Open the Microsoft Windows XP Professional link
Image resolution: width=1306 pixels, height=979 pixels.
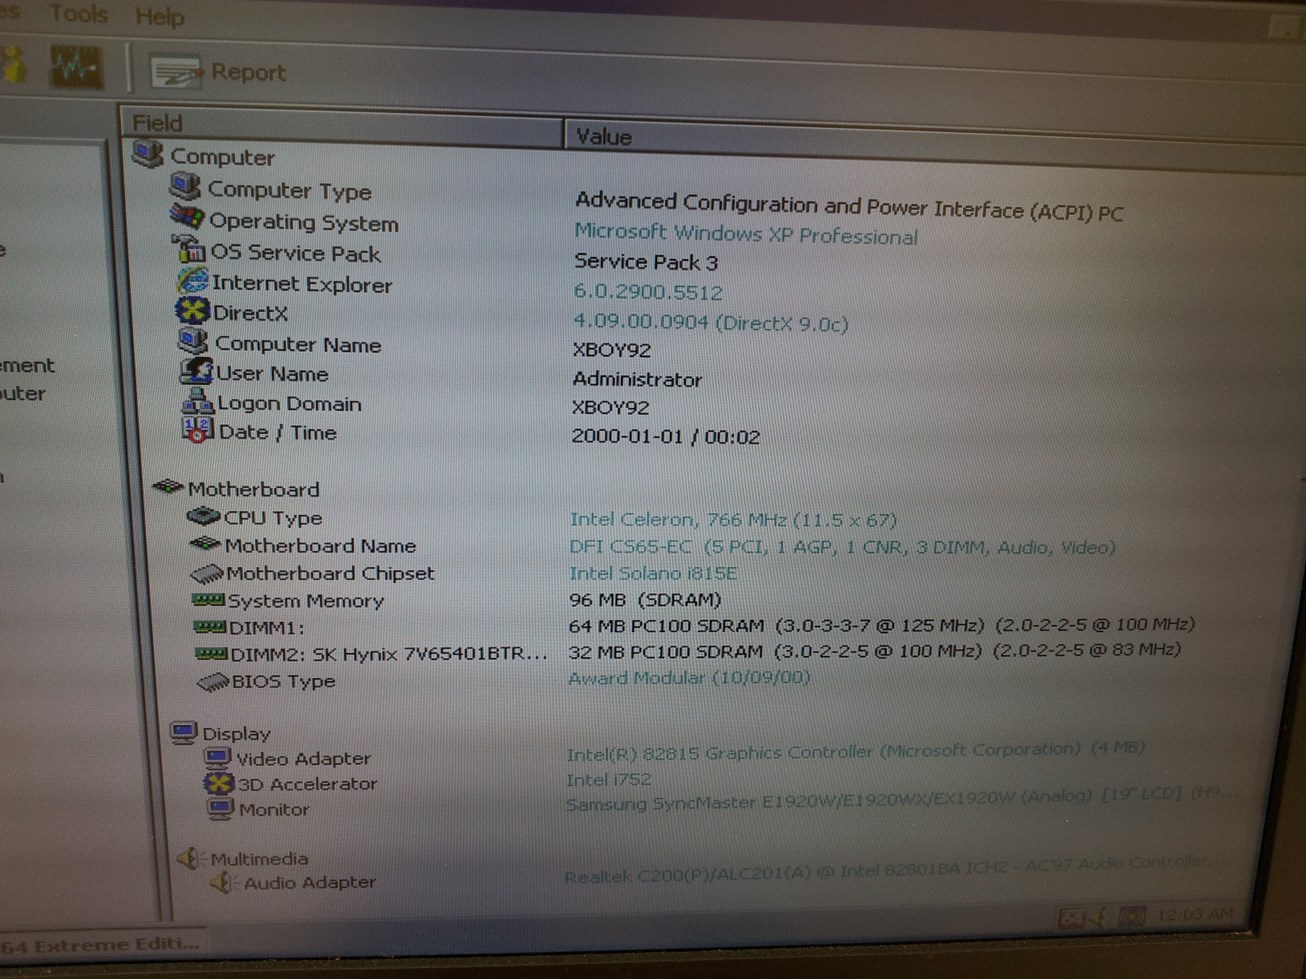point(745,234)
